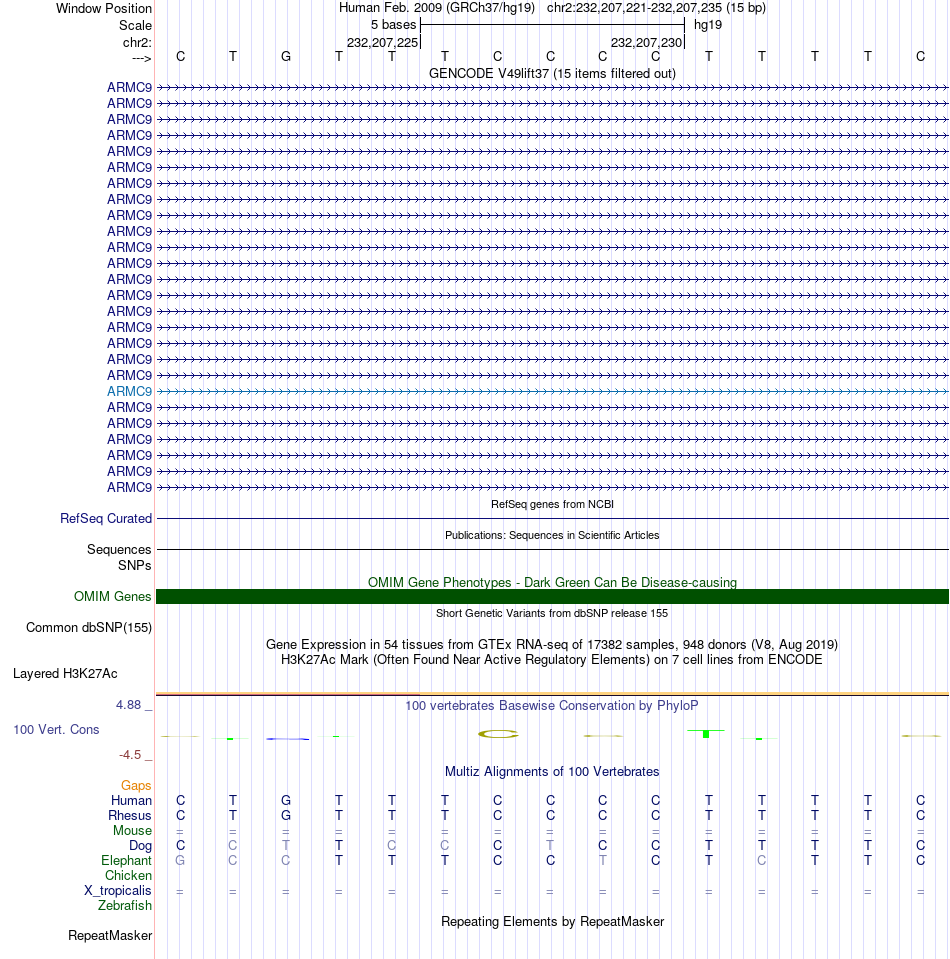Click the RepeatMasker track label
The height and width of the screenshot is (959, 950).
[x=110, y=936]
